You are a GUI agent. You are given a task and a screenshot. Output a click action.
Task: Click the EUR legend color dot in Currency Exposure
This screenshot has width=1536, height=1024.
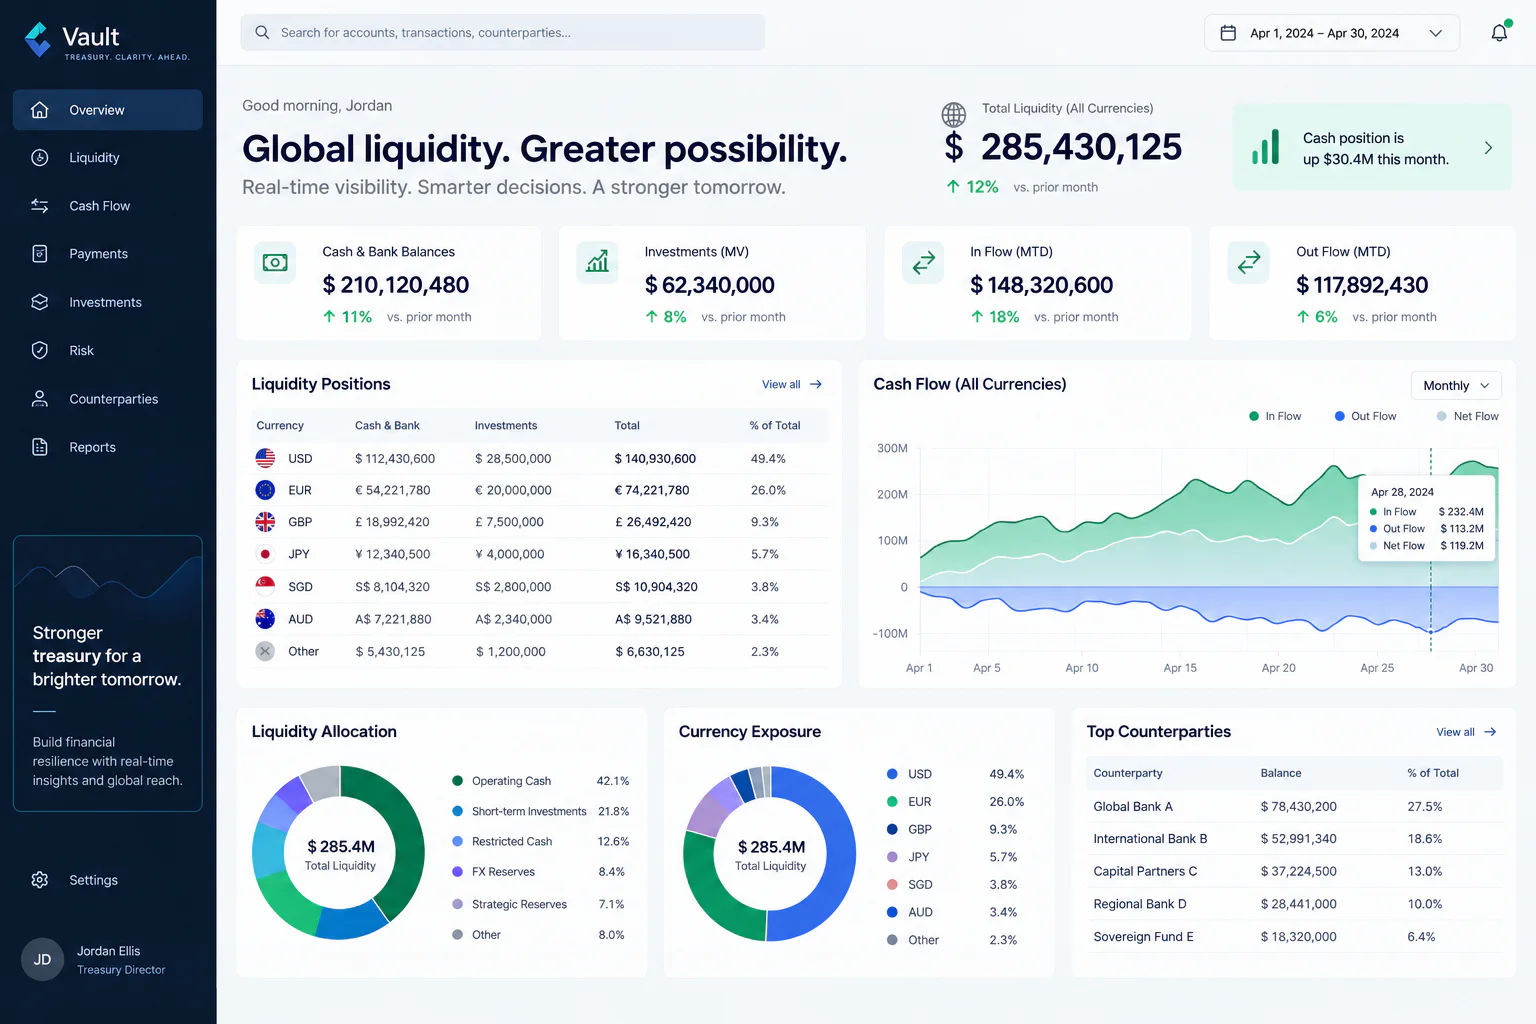(x=892, y=802)
